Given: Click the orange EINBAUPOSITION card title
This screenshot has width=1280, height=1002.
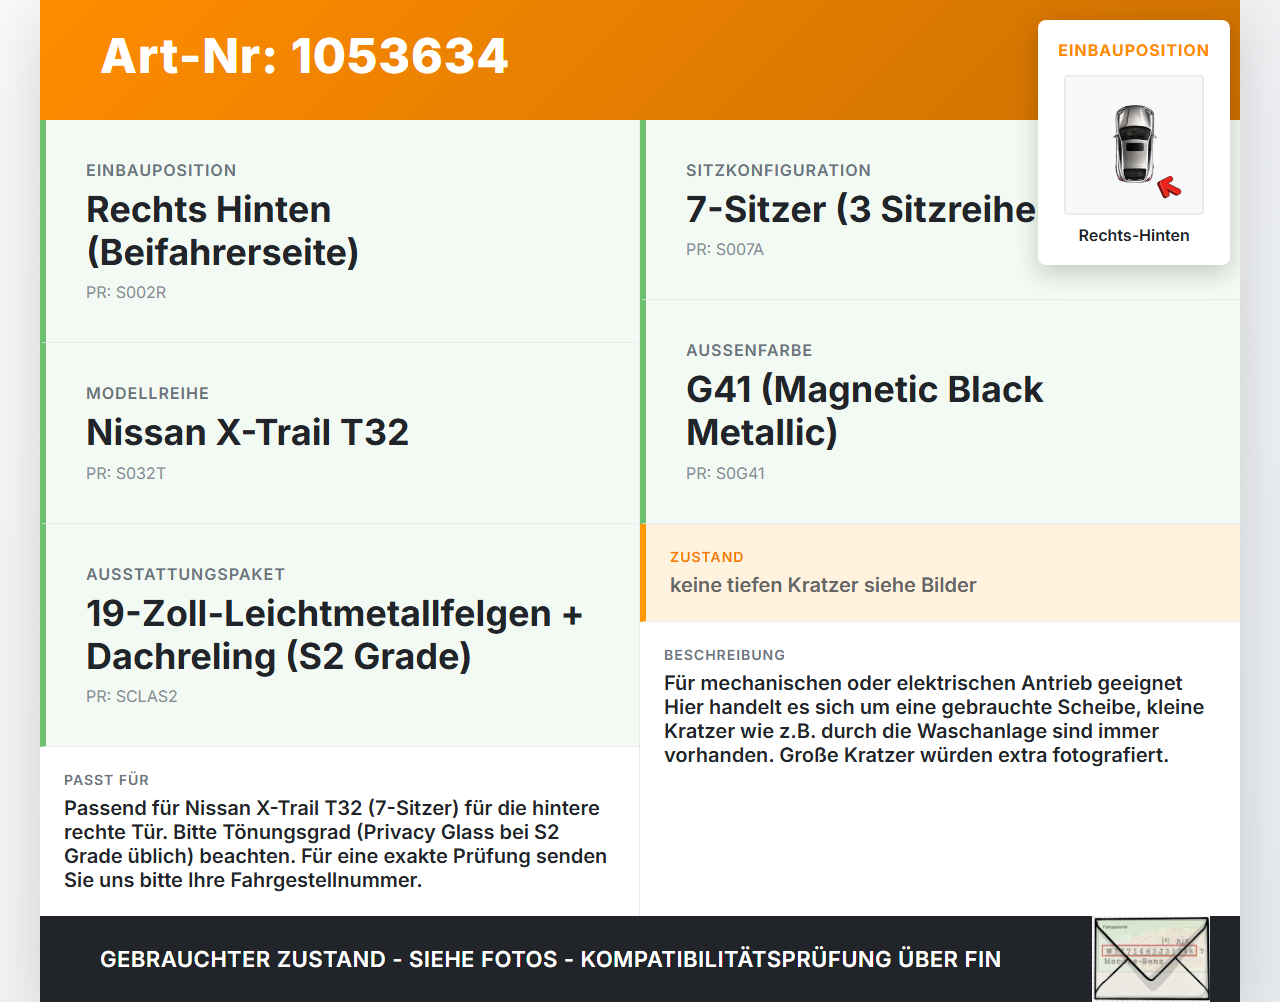Looking at the screenshot, I should 1134,50.
